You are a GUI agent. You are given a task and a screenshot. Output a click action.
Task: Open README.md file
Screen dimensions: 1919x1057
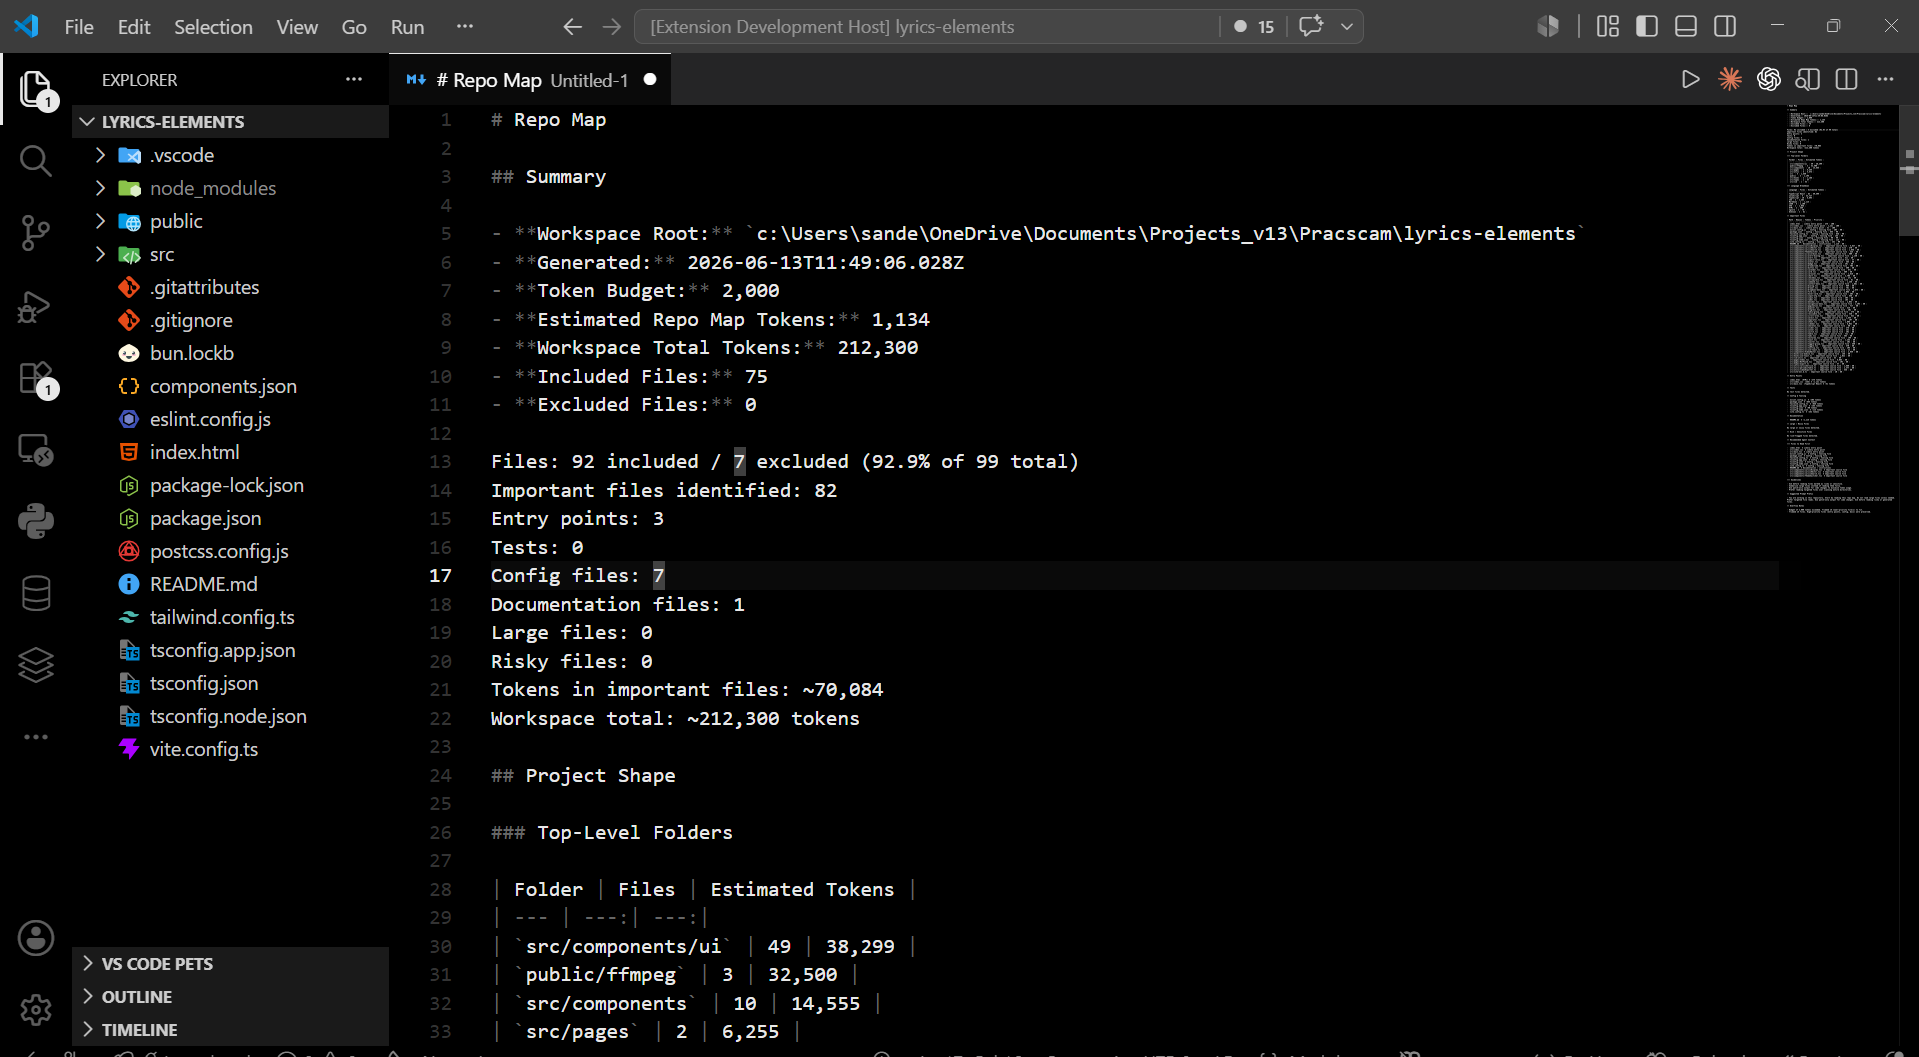(230, 584)
